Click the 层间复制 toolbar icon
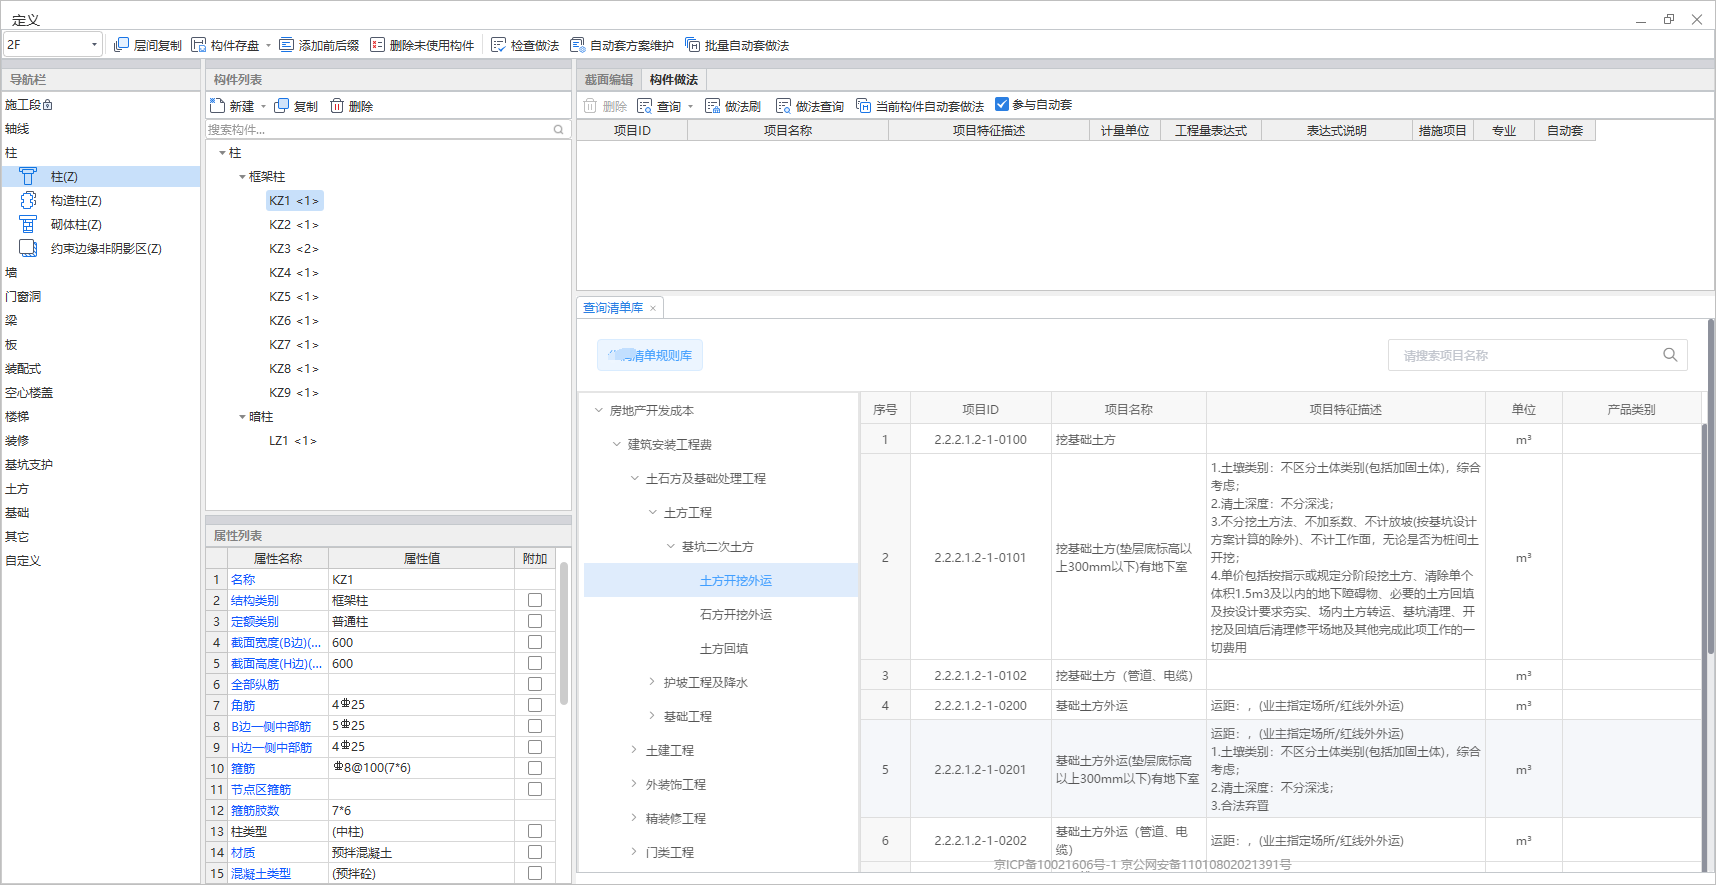 click(x=121, y=45)
